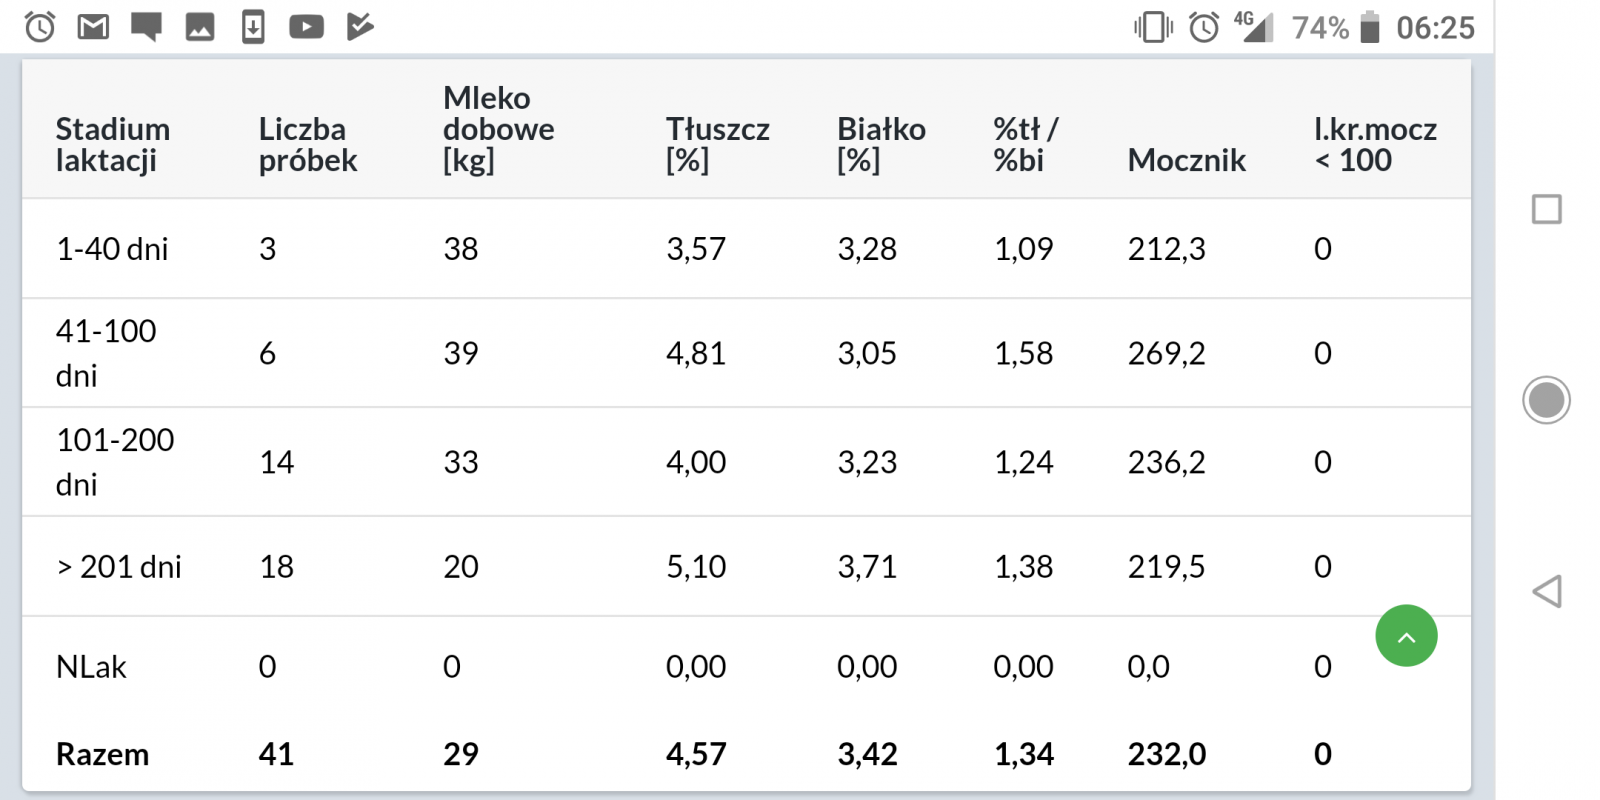
Task: Click the Stadium laktacji column header
Action: coord(112,144)
